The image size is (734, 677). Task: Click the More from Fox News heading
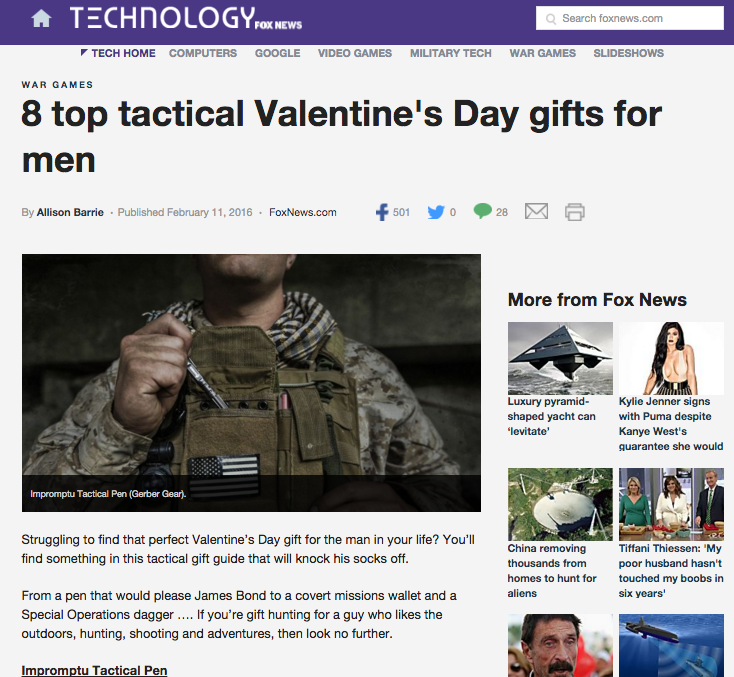597,300
